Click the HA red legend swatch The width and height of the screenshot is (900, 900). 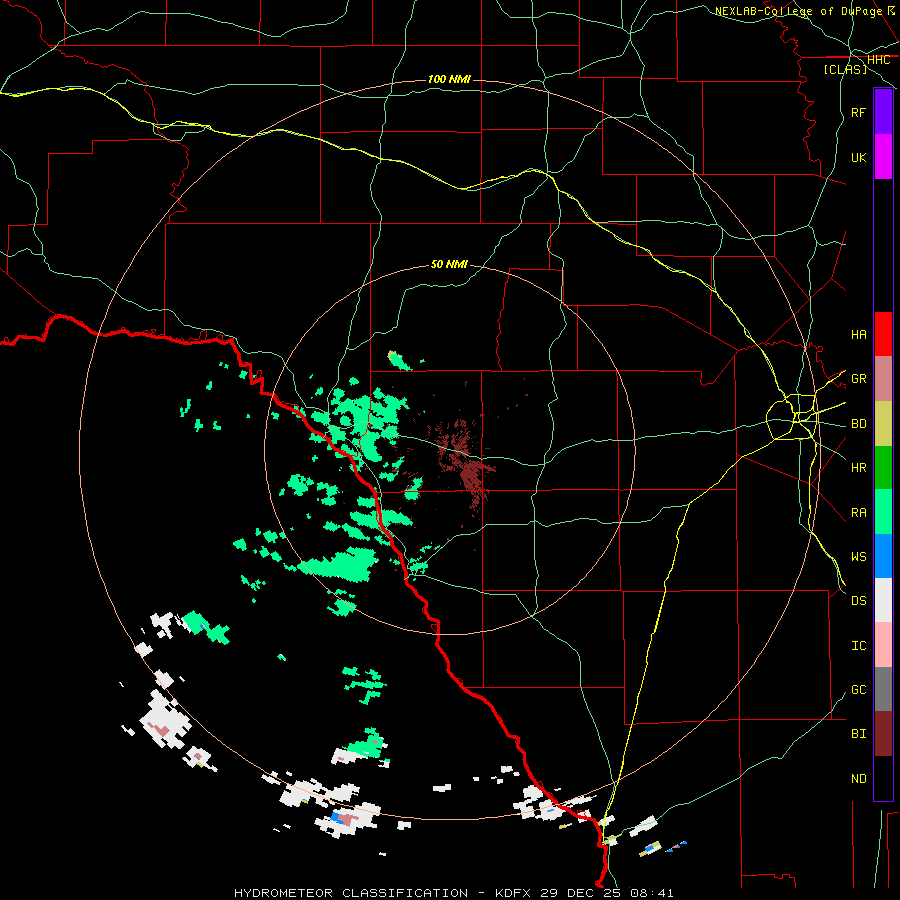click(x=883, y=334)
